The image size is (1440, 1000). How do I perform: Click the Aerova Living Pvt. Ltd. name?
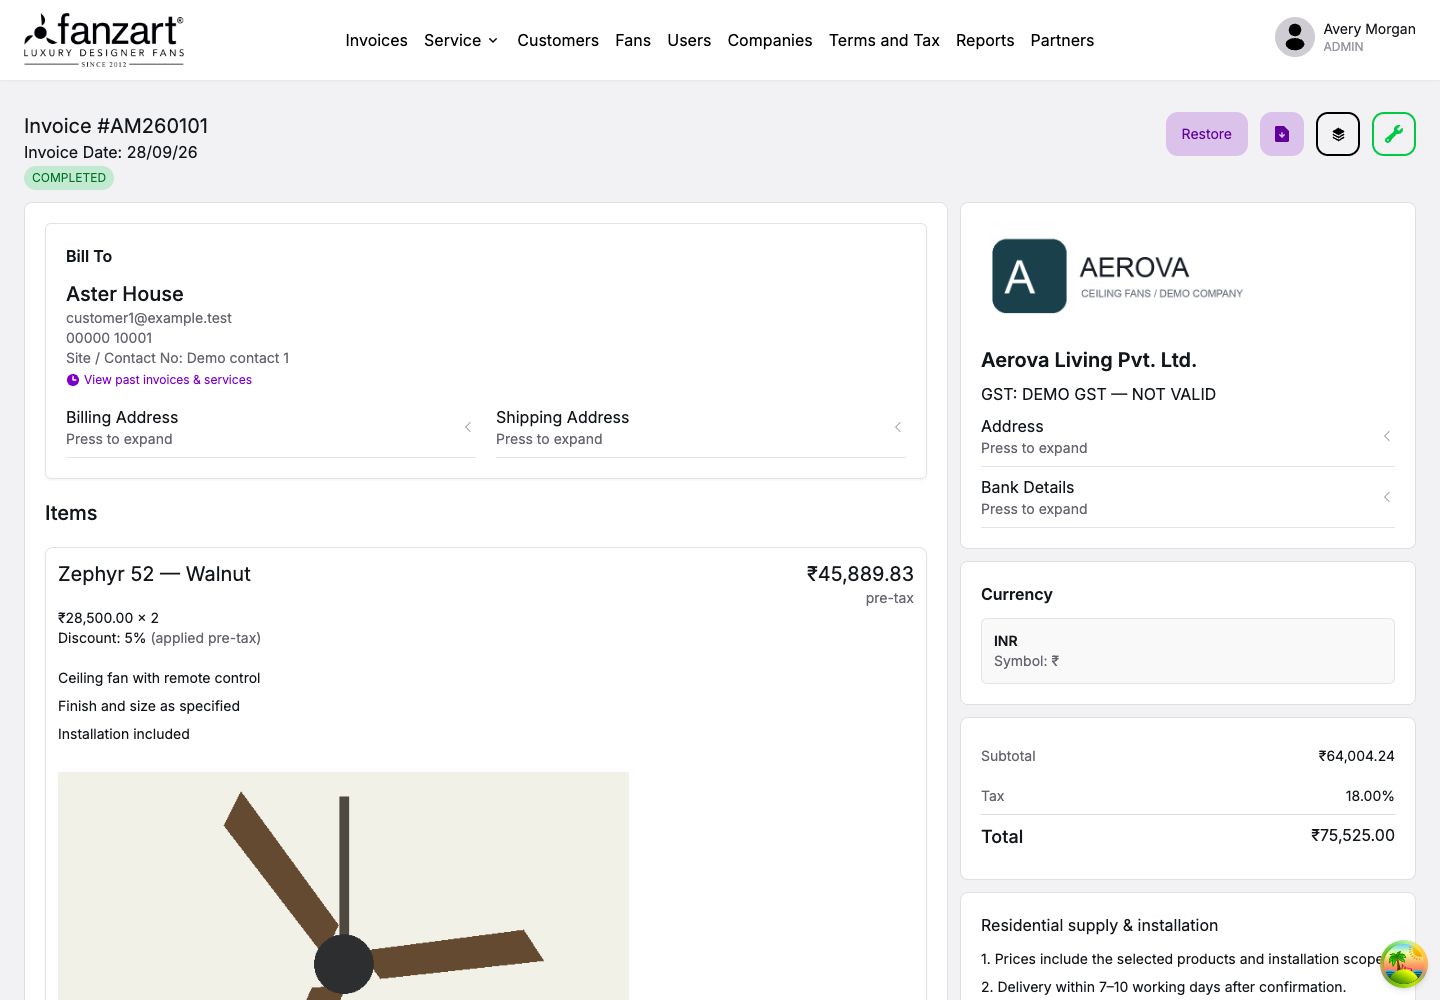pos(1089,360)
